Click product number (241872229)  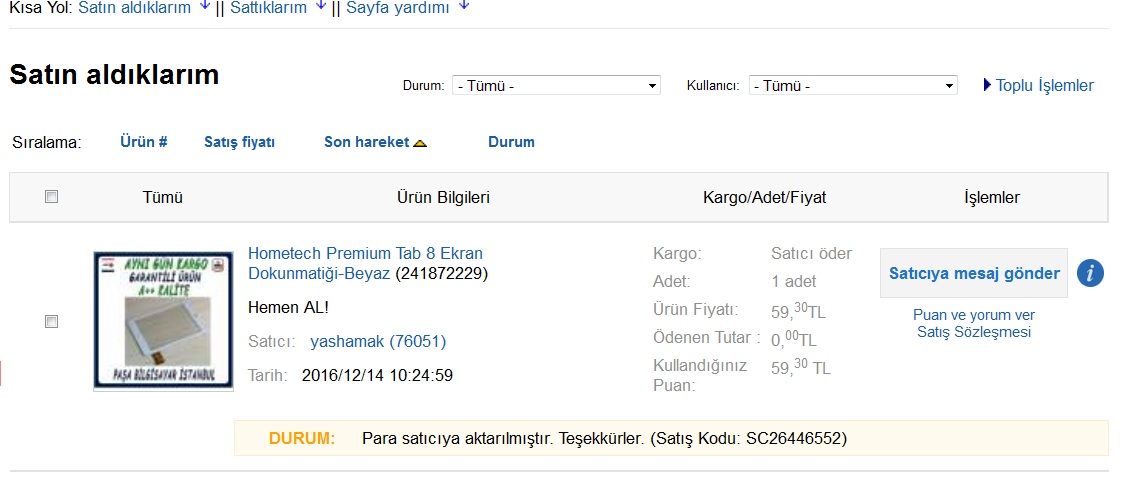click(442, 274)
